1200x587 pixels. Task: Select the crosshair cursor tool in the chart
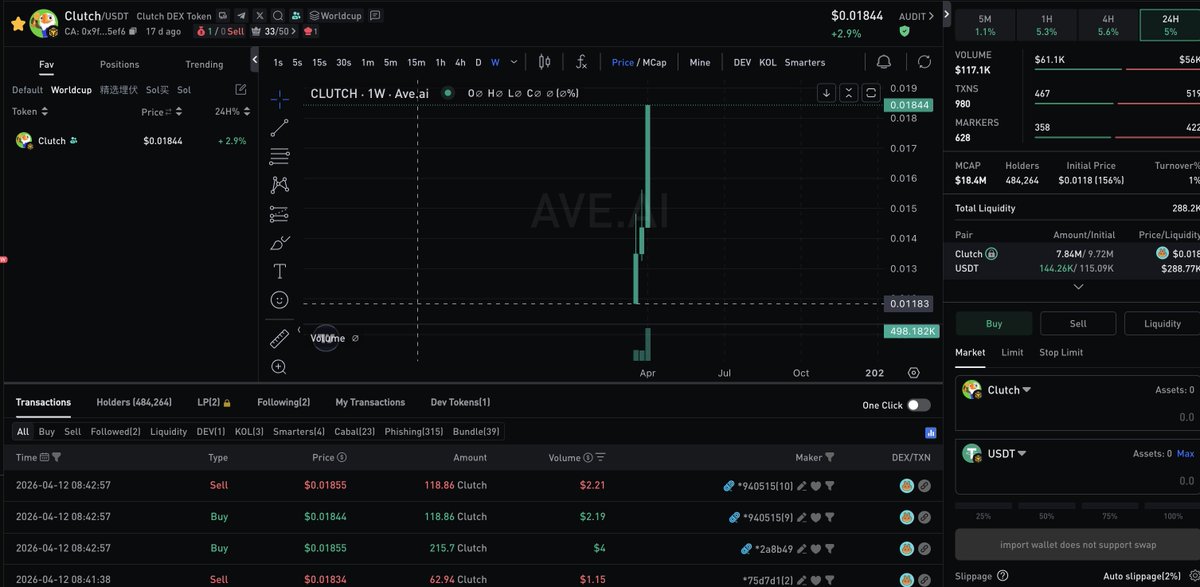click(x=280, y=98)
